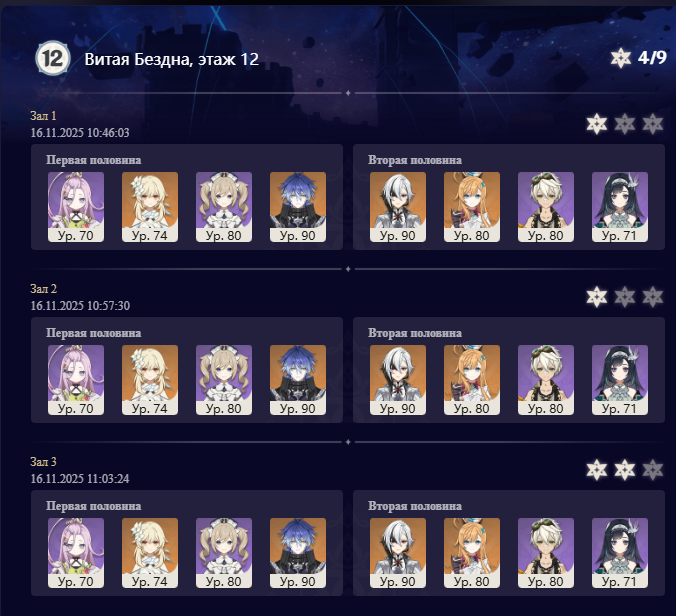The height and width of the screenshot is (616, 676).
Task: Click the star total icon beside 4/9
Action: 621,58
